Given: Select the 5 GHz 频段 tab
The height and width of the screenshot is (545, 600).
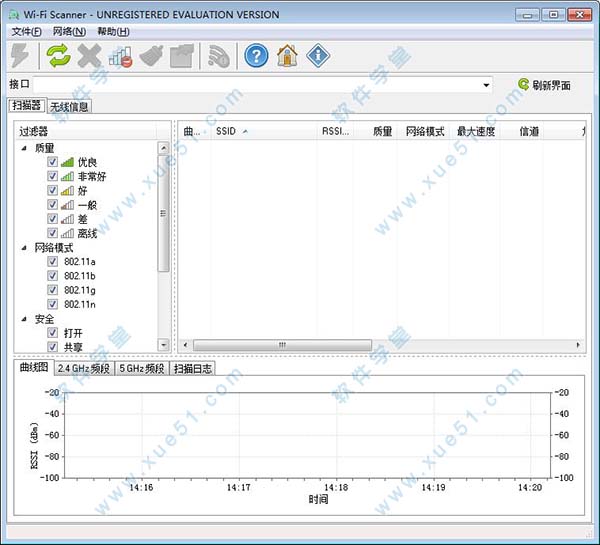Looking at the screenshot, I should pyautogui.click(x=142, y=369).
